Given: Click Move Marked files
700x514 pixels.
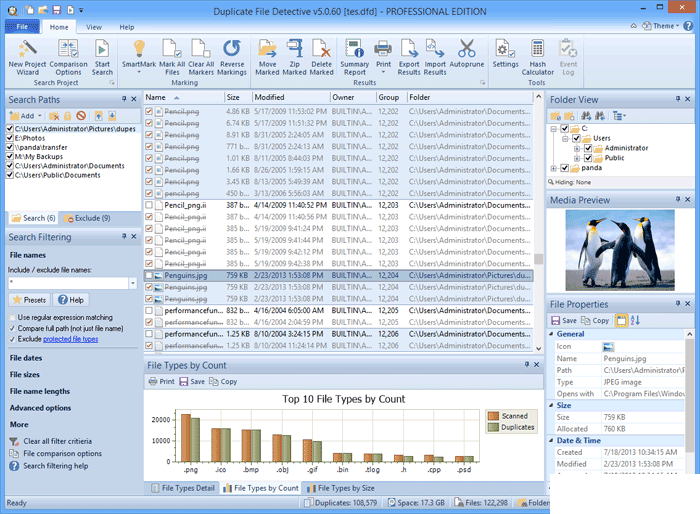Looking at the screenshot, I should click(x=267, y=57).
